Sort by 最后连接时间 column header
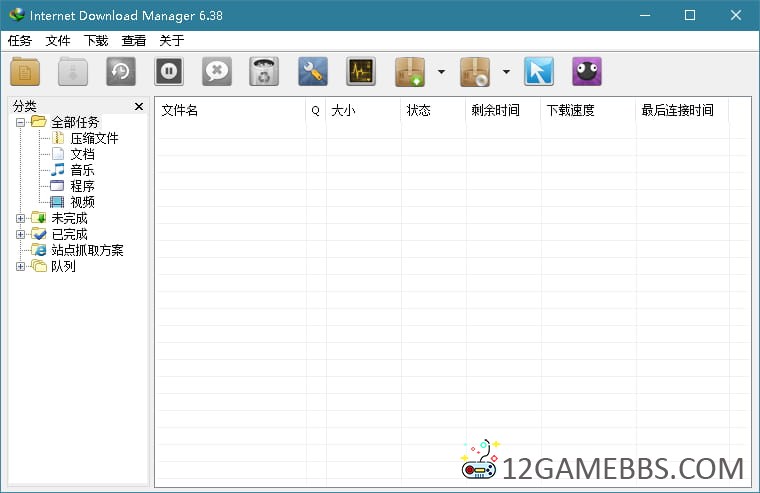 pos(682,111)
